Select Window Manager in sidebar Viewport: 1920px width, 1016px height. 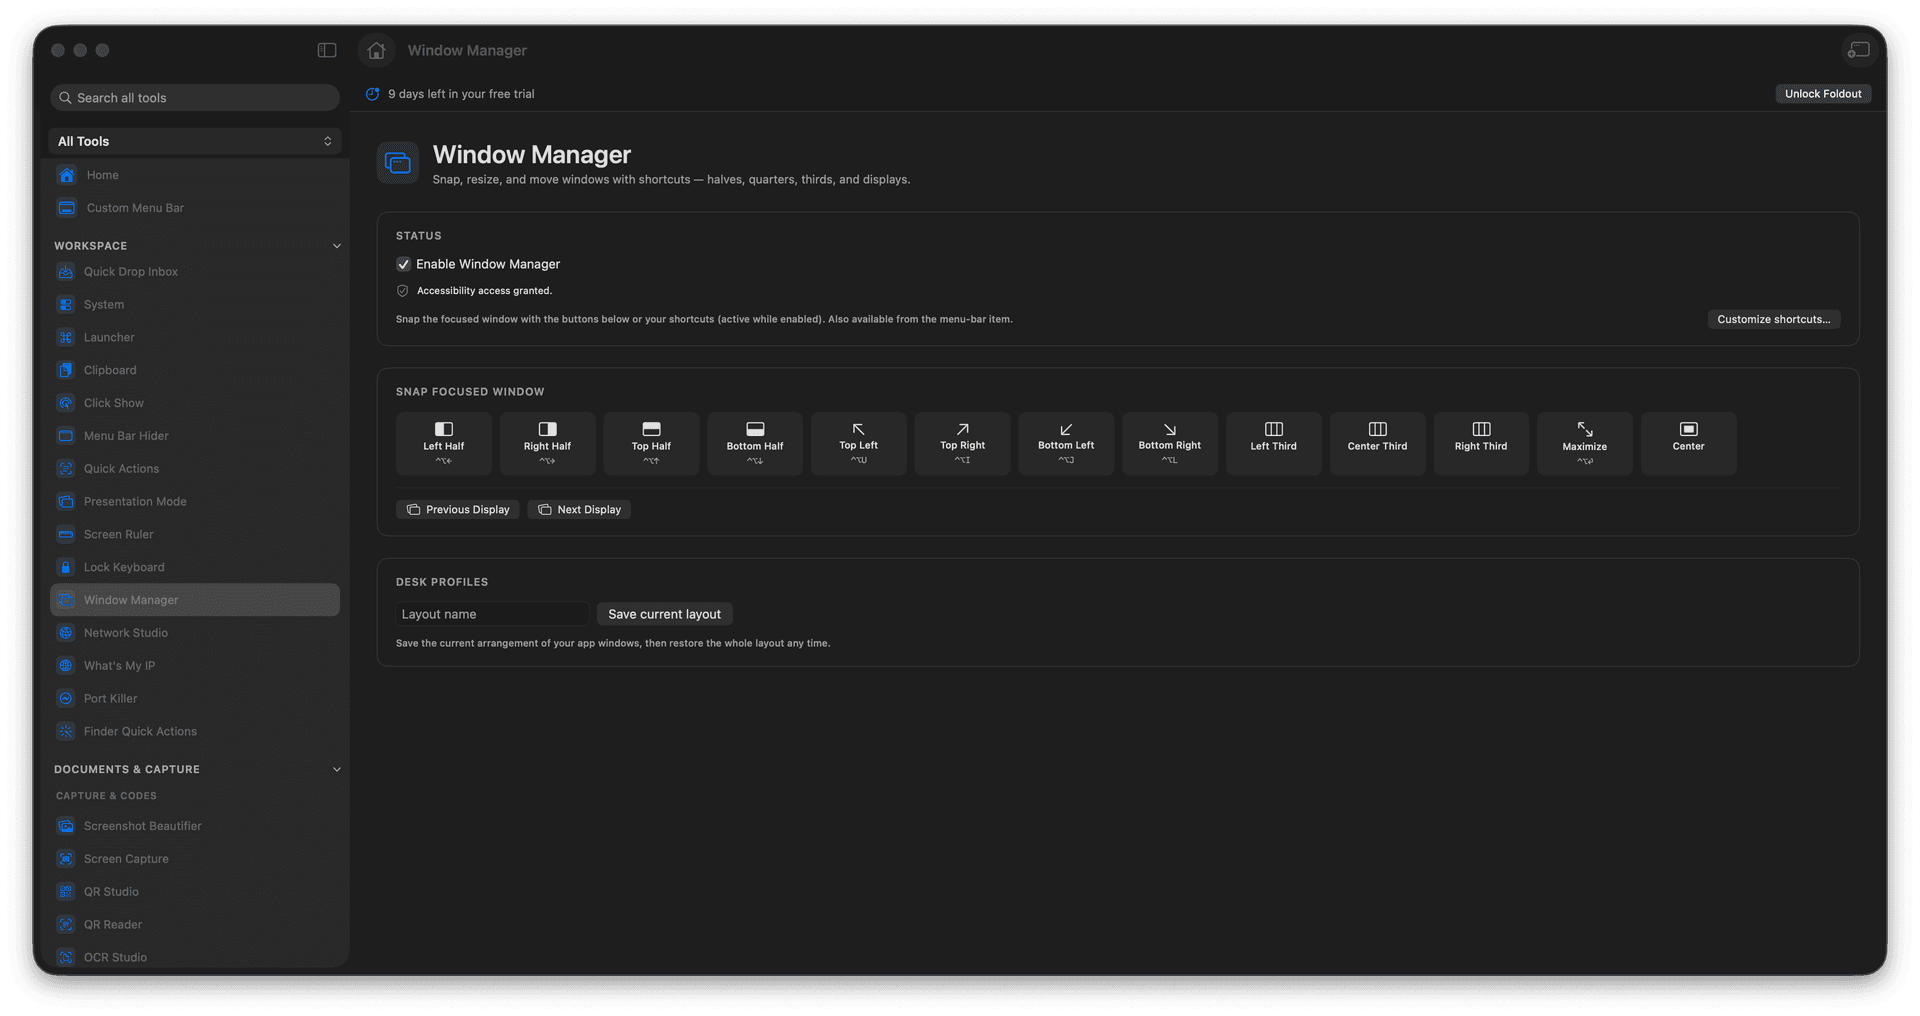195,600
